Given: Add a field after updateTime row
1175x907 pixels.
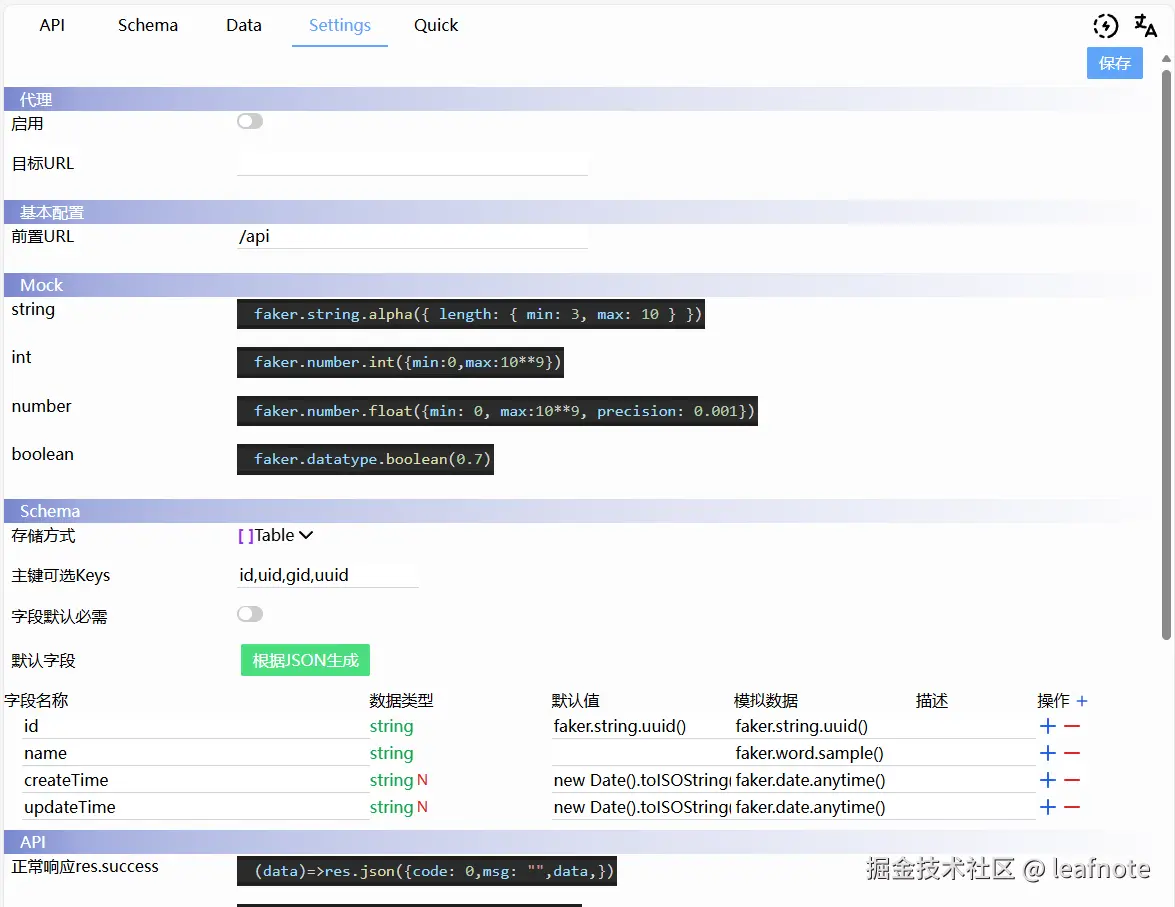Looking at the screenshot, I should [x=1048, y=807].
